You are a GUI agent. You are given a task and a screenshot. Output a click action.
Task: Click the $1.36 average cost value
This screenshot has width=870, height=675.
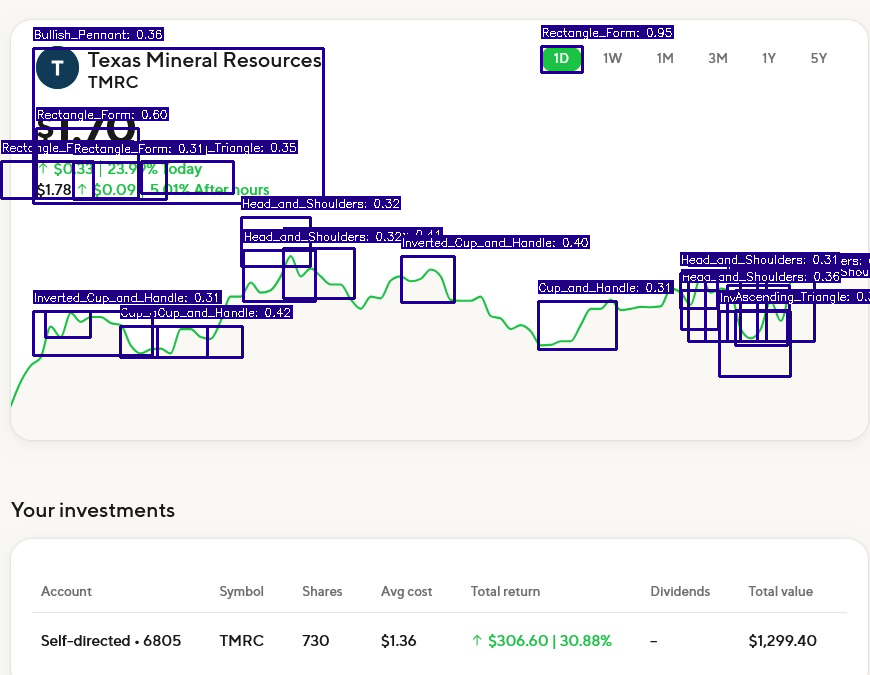[x=398, y=641]
